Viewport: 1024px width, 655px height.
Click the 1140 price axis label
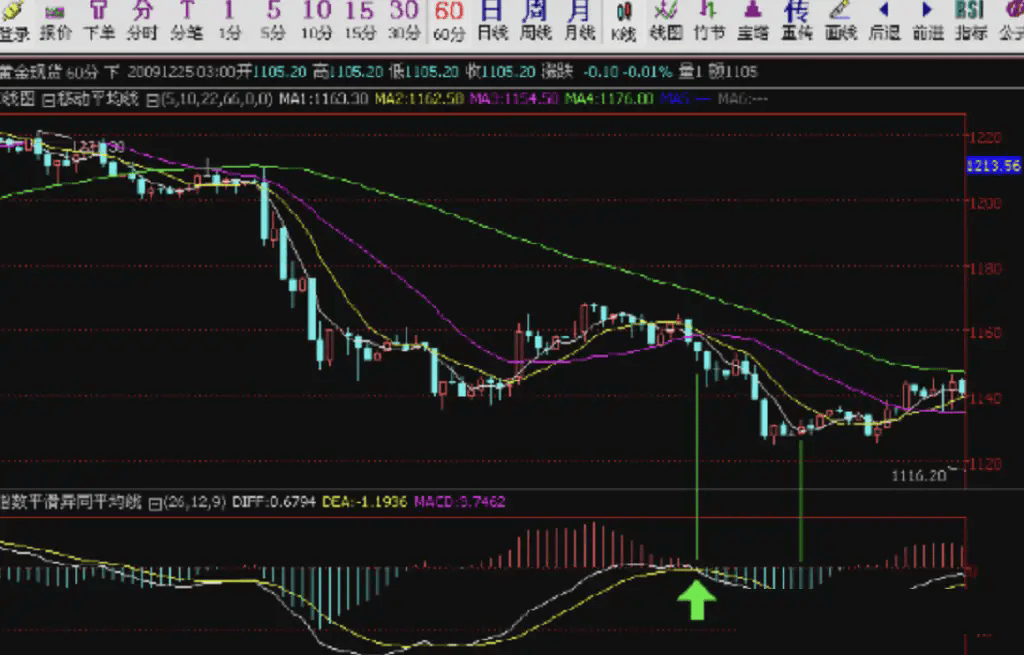pos(985,398)
